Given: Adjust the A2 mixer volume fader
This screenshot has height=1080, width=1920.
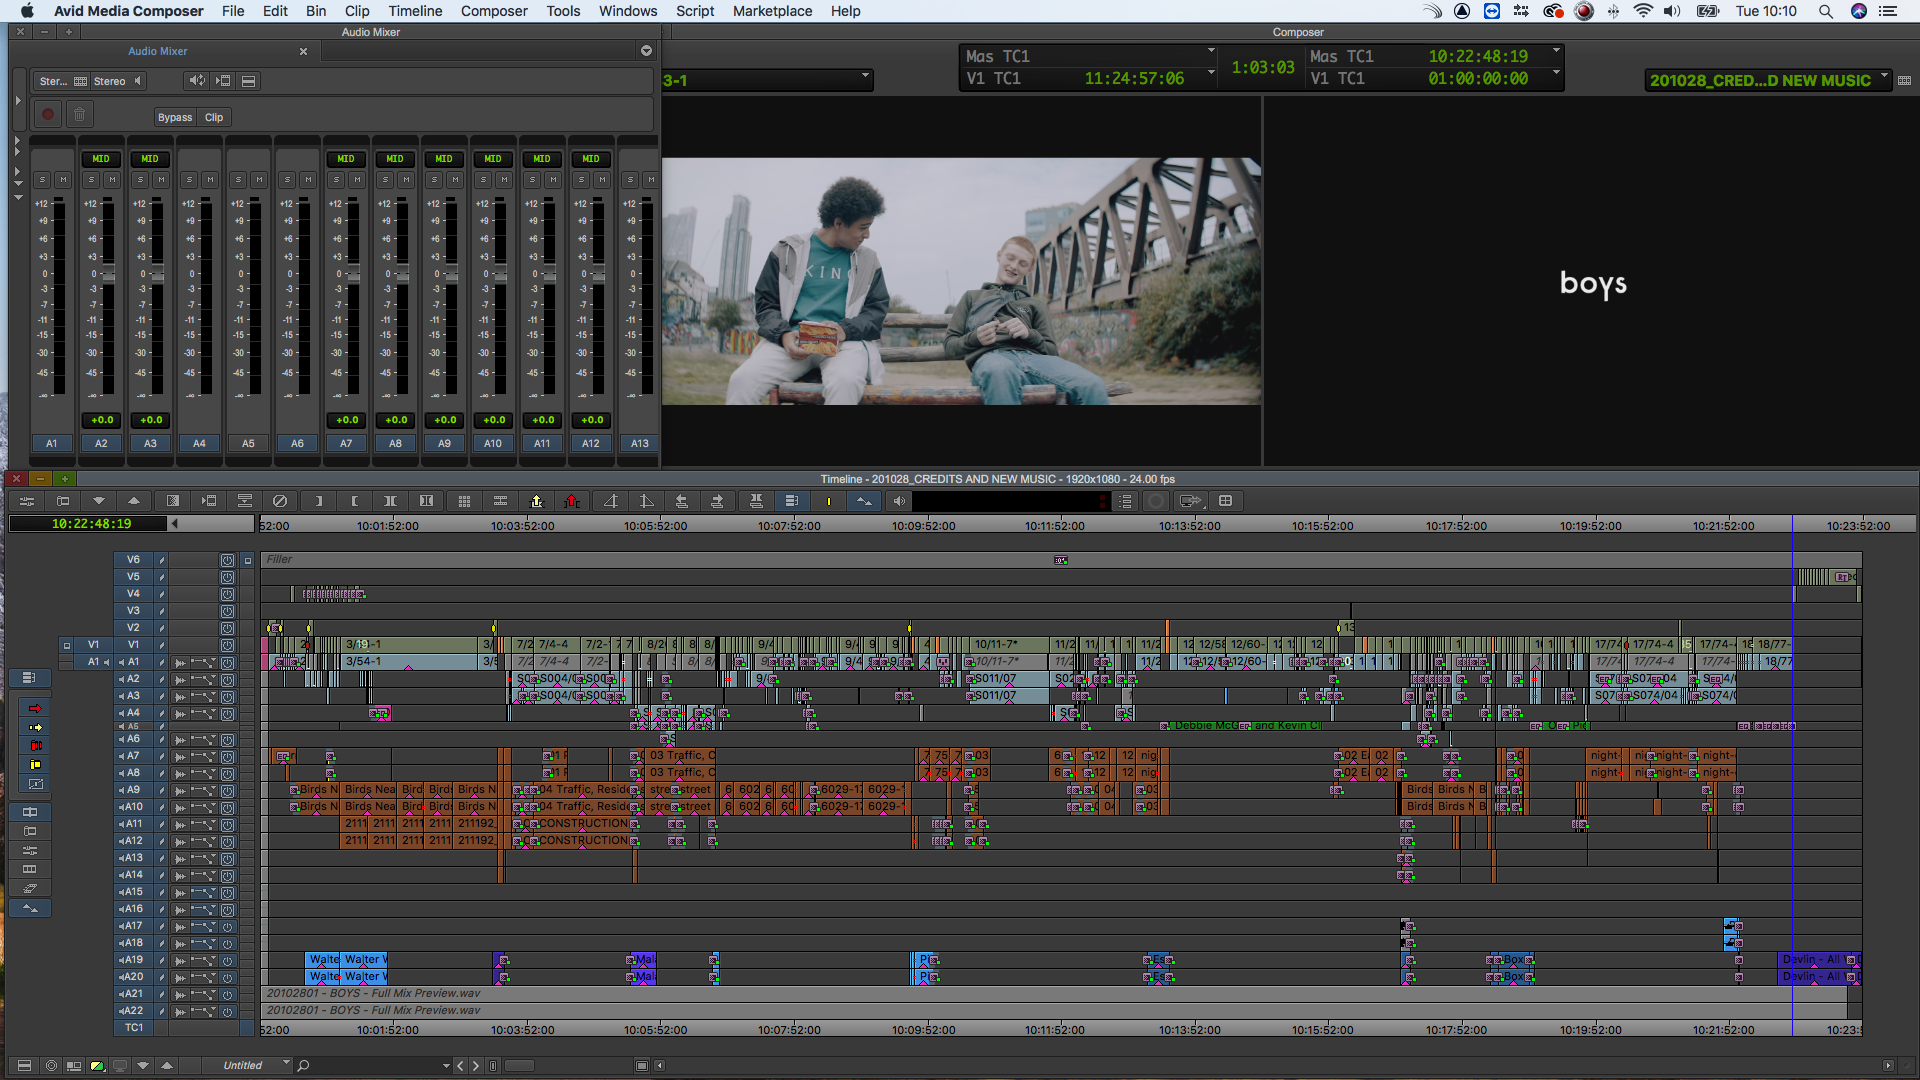Looking at the screenshot, I should pyautogui.click(x=108, y=274).
